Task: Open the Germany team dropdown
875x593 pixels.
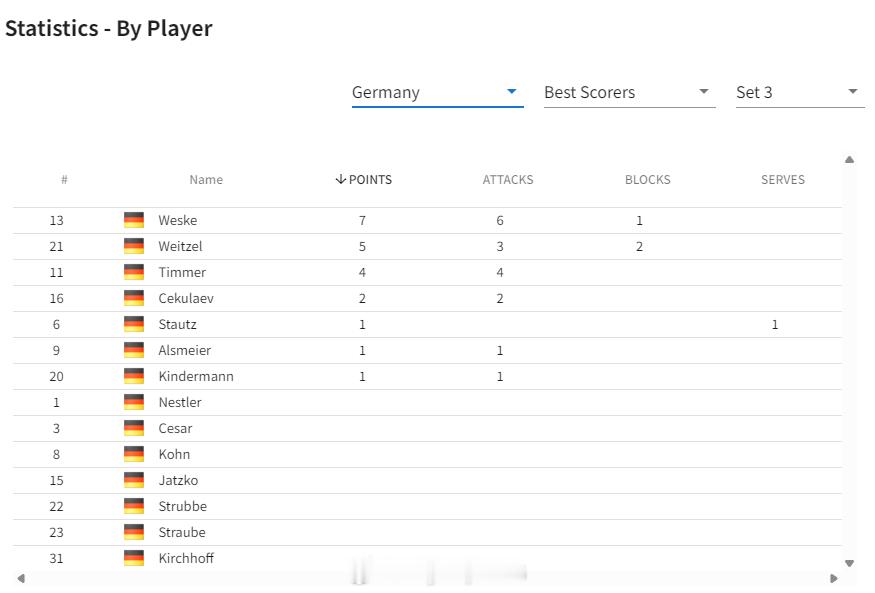Action: pyautogui.click(x=437, y=93)
